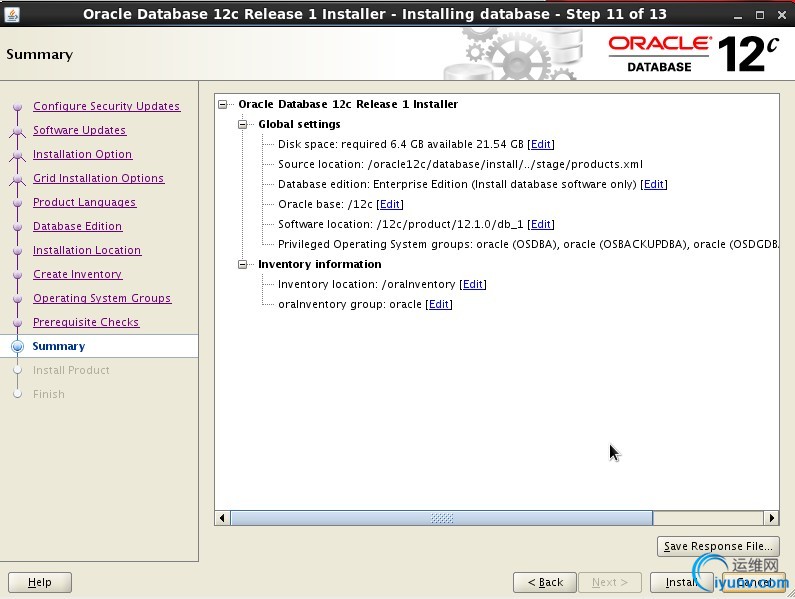This screenshot has width=795, height=599.
Task: Go to Software Updates step
Action: (80, 130)
